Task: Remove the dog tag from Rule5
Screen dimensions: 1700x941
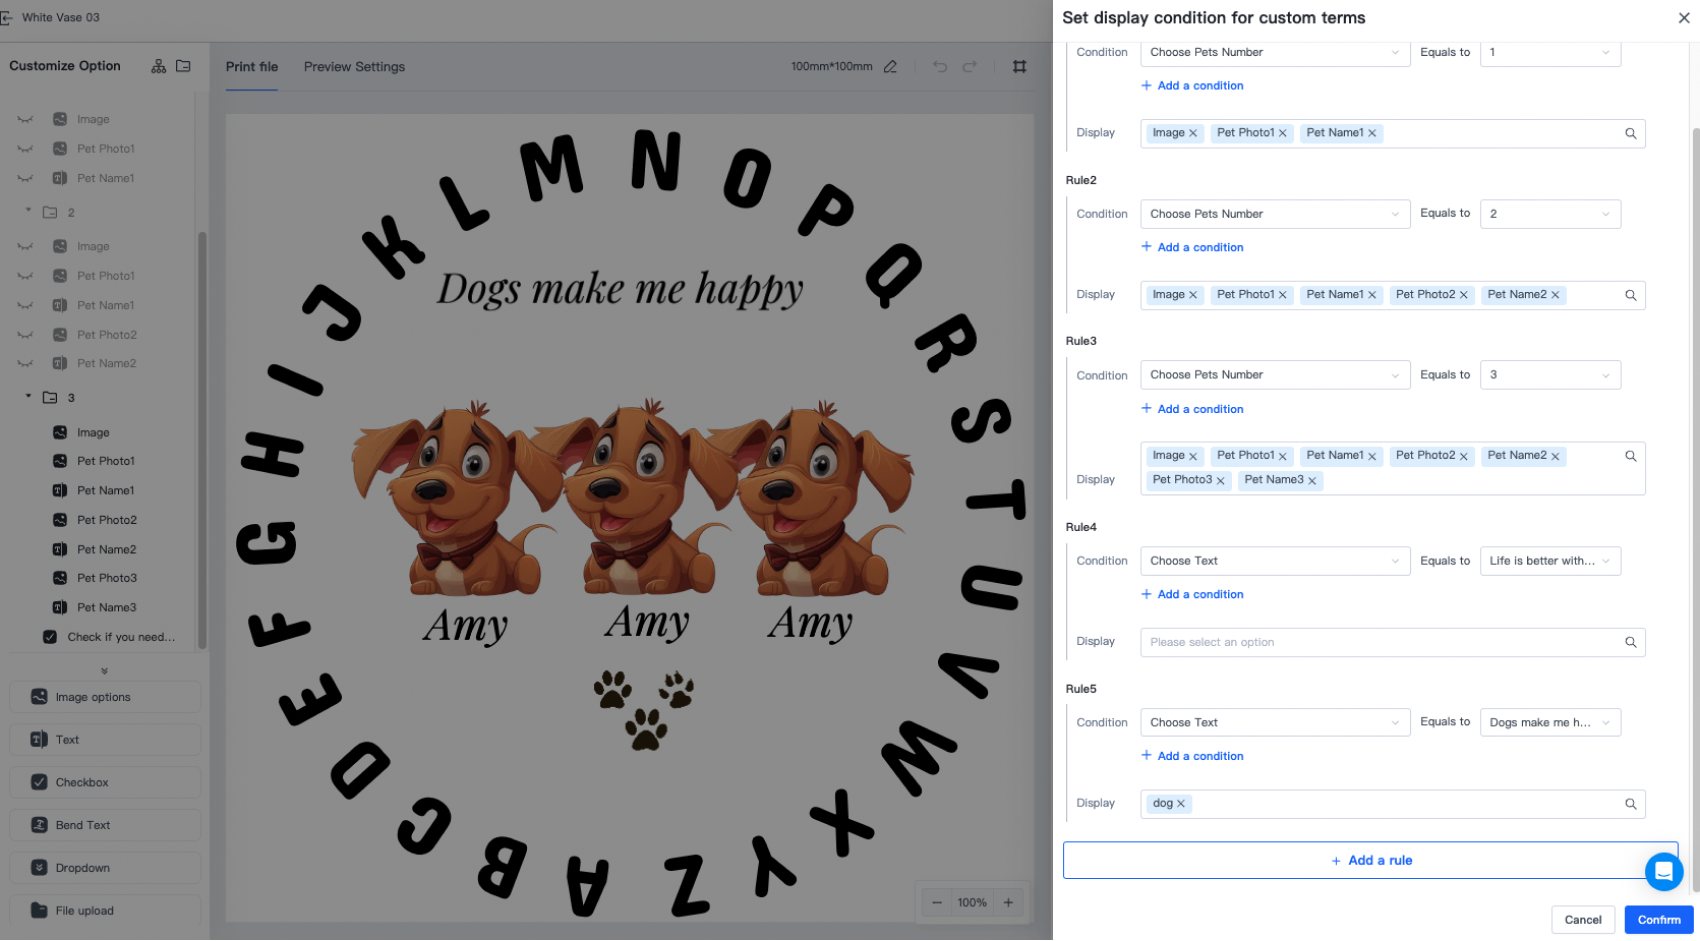Action: [x=1181, y=804]
